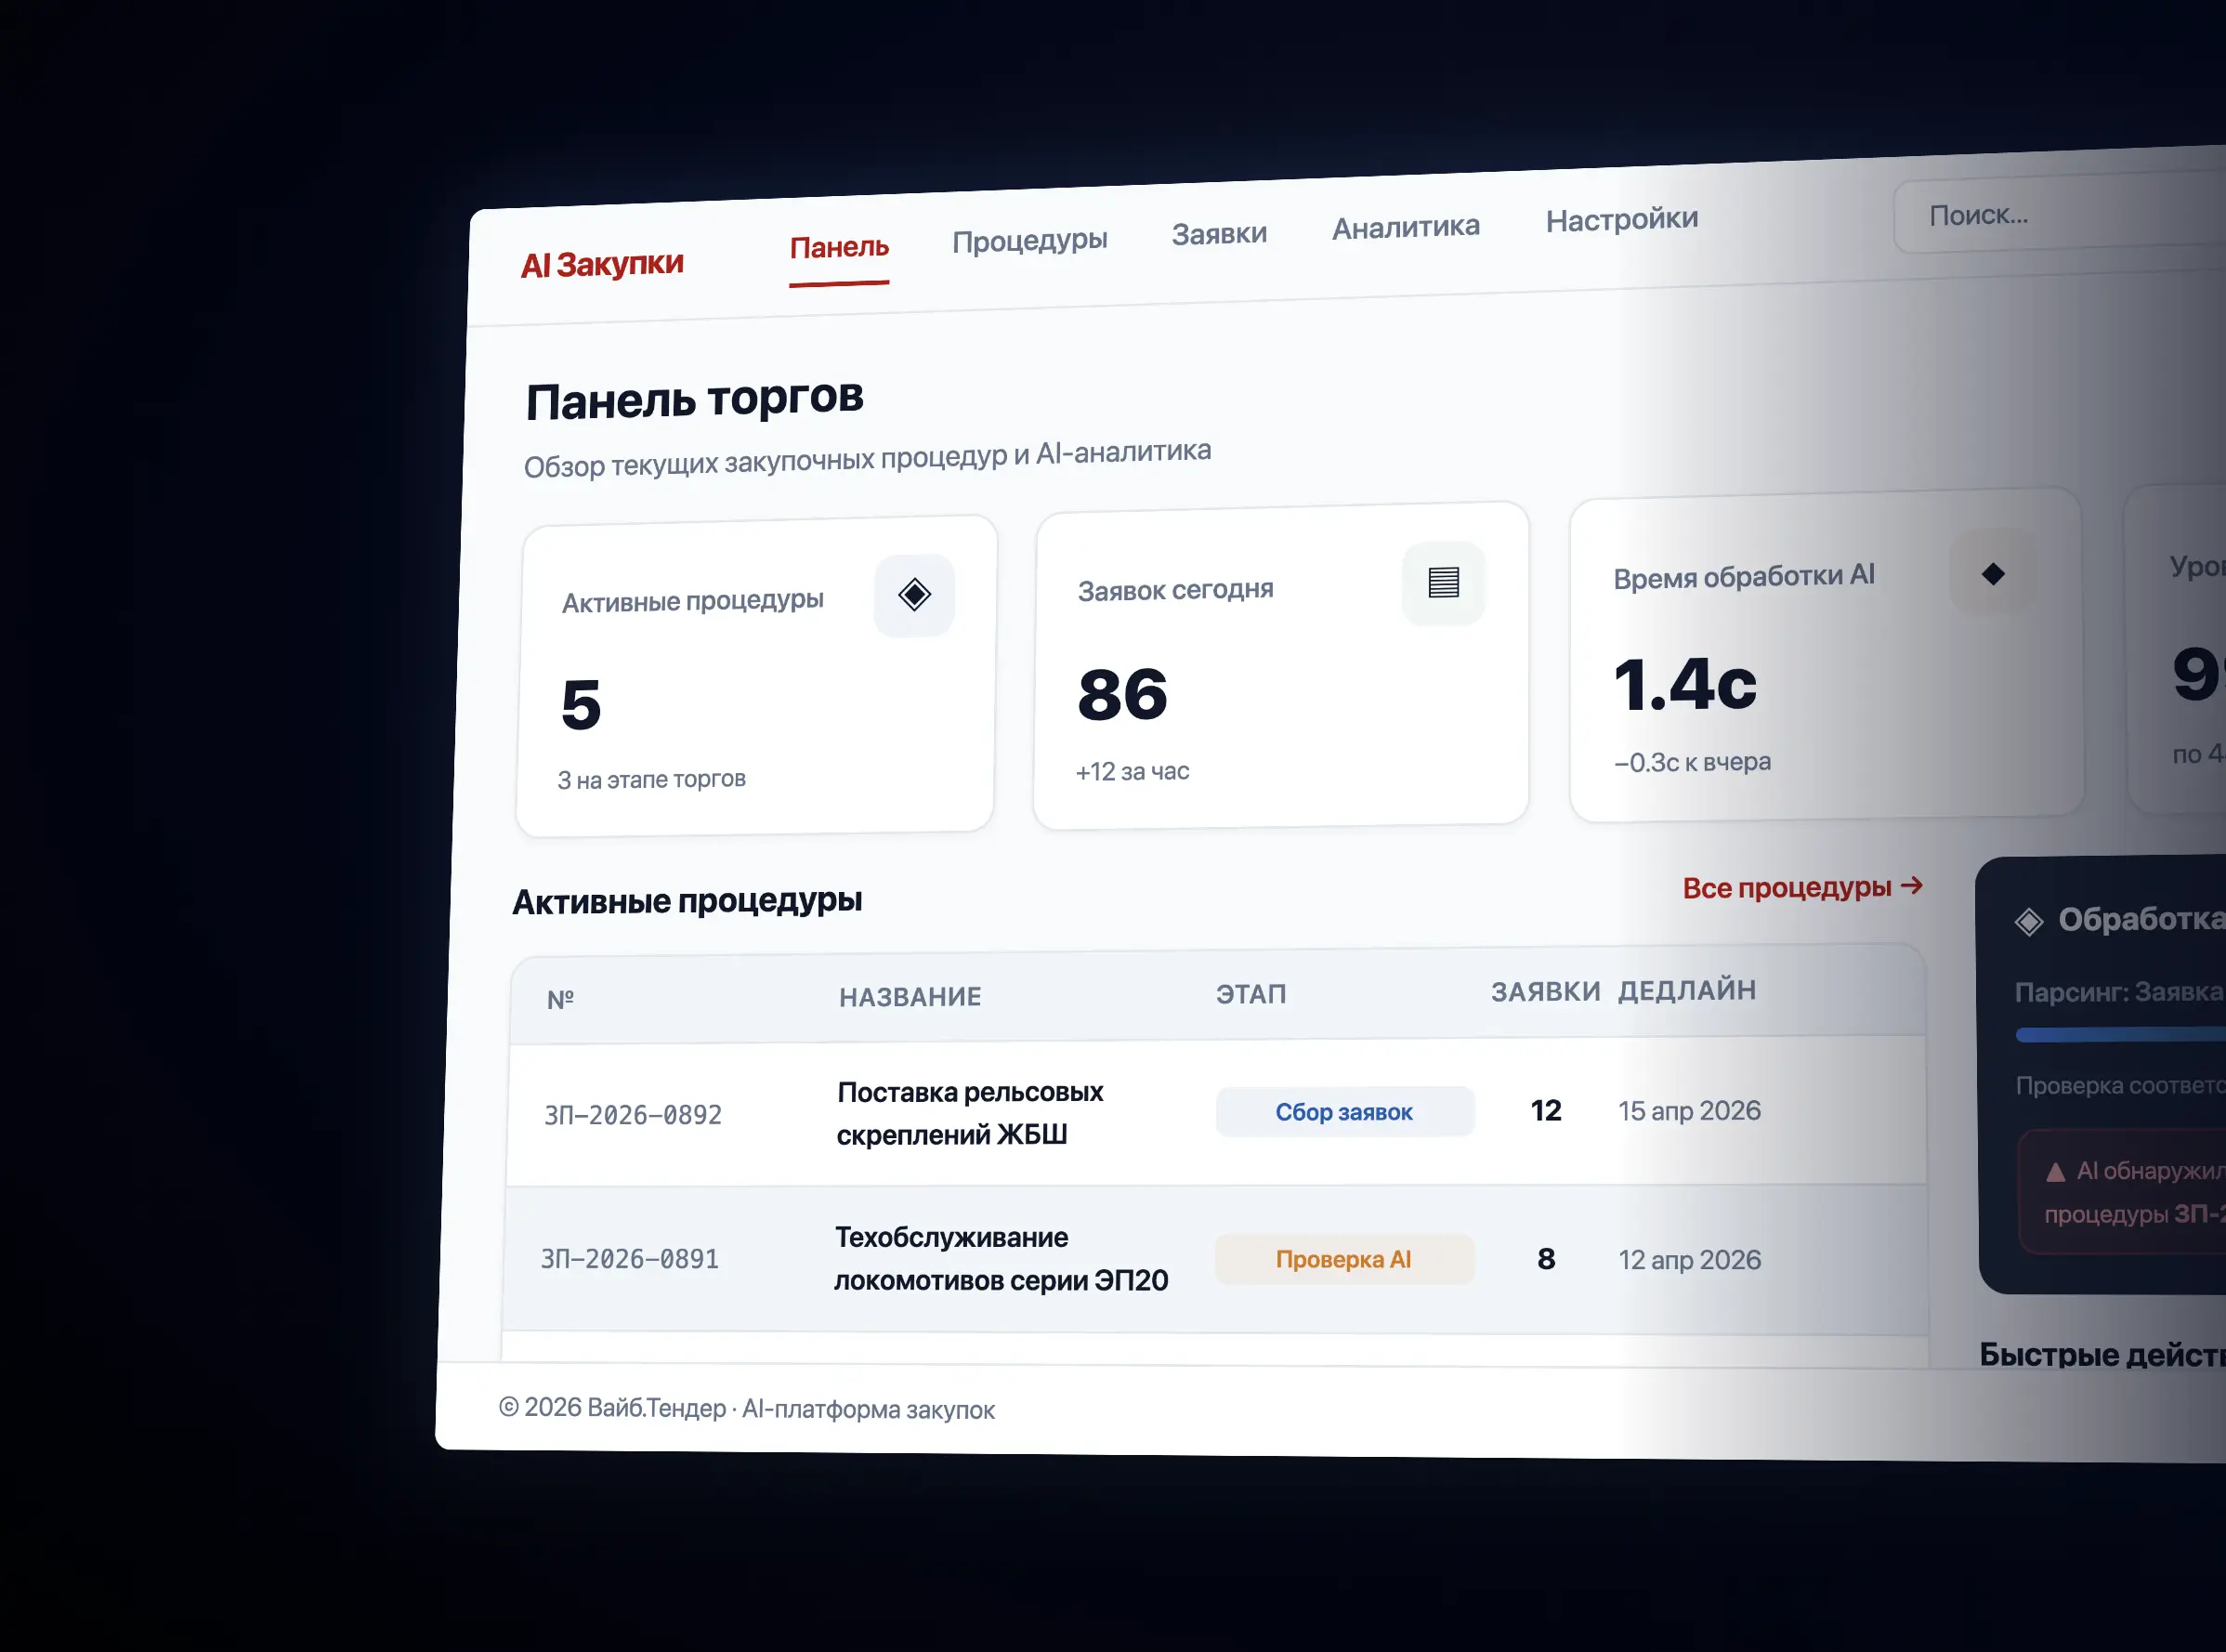The image size is (2226, 1652).
Task: Select procedure row ЗП-2026-0892
Action: pyautogui.click(x=632, y=1115)
